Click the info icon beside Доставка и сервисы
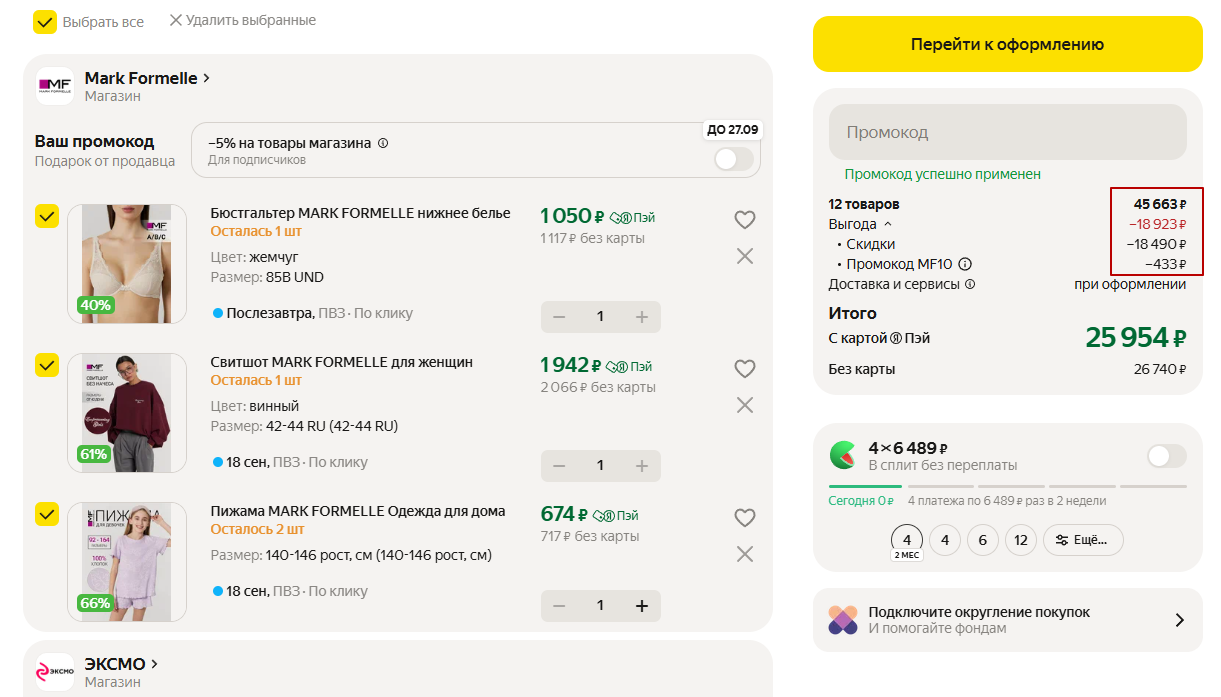 969,285
